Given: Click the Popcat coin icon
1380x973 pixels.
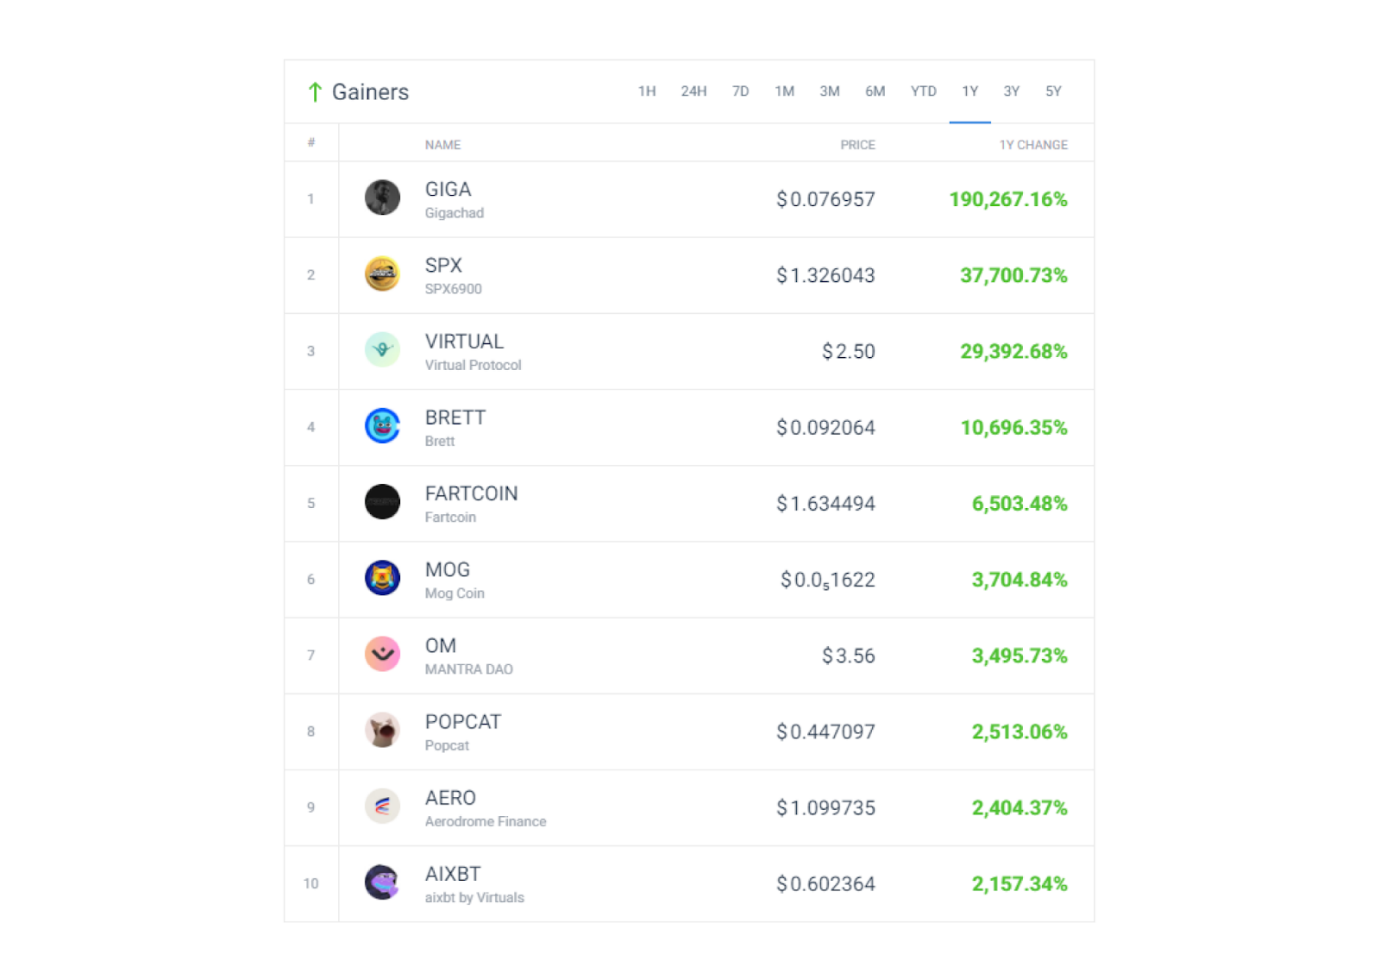Looking at the screenshot, I should coord(382,731).
